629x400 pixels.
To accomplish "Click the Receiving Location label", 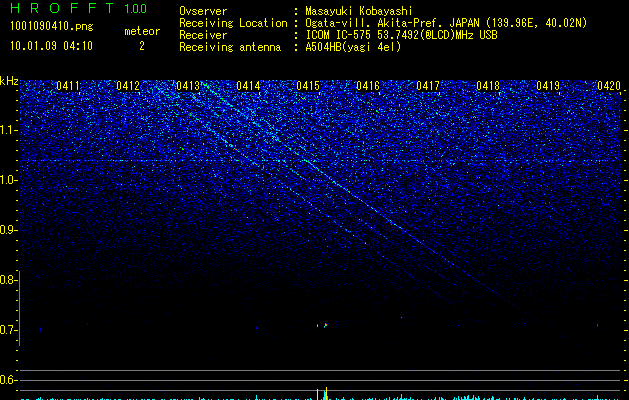I will 233,23.
